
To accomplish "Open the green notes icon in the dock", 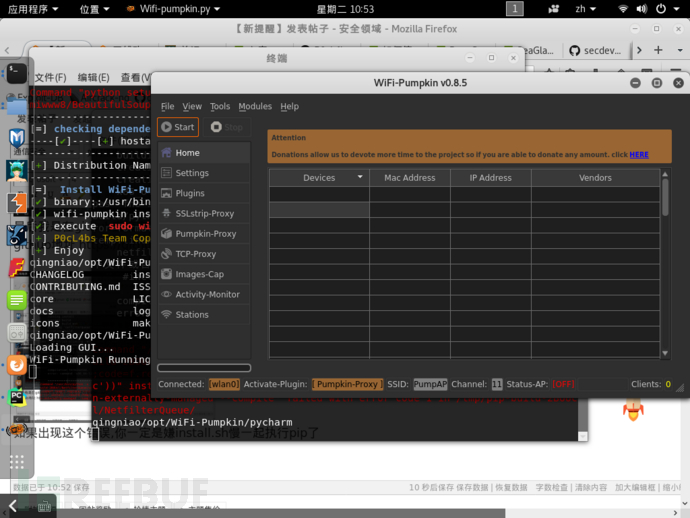I will (17, 301).
